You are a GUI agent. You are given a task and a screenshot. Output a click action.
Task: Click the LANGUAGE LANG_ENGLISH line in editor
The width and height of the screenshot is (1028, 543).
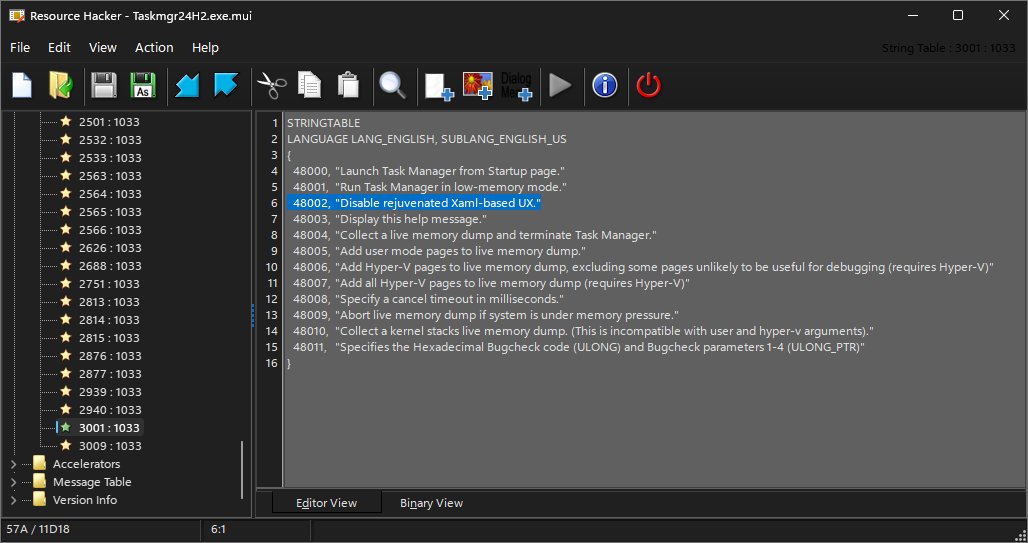[x=427, y=139]
